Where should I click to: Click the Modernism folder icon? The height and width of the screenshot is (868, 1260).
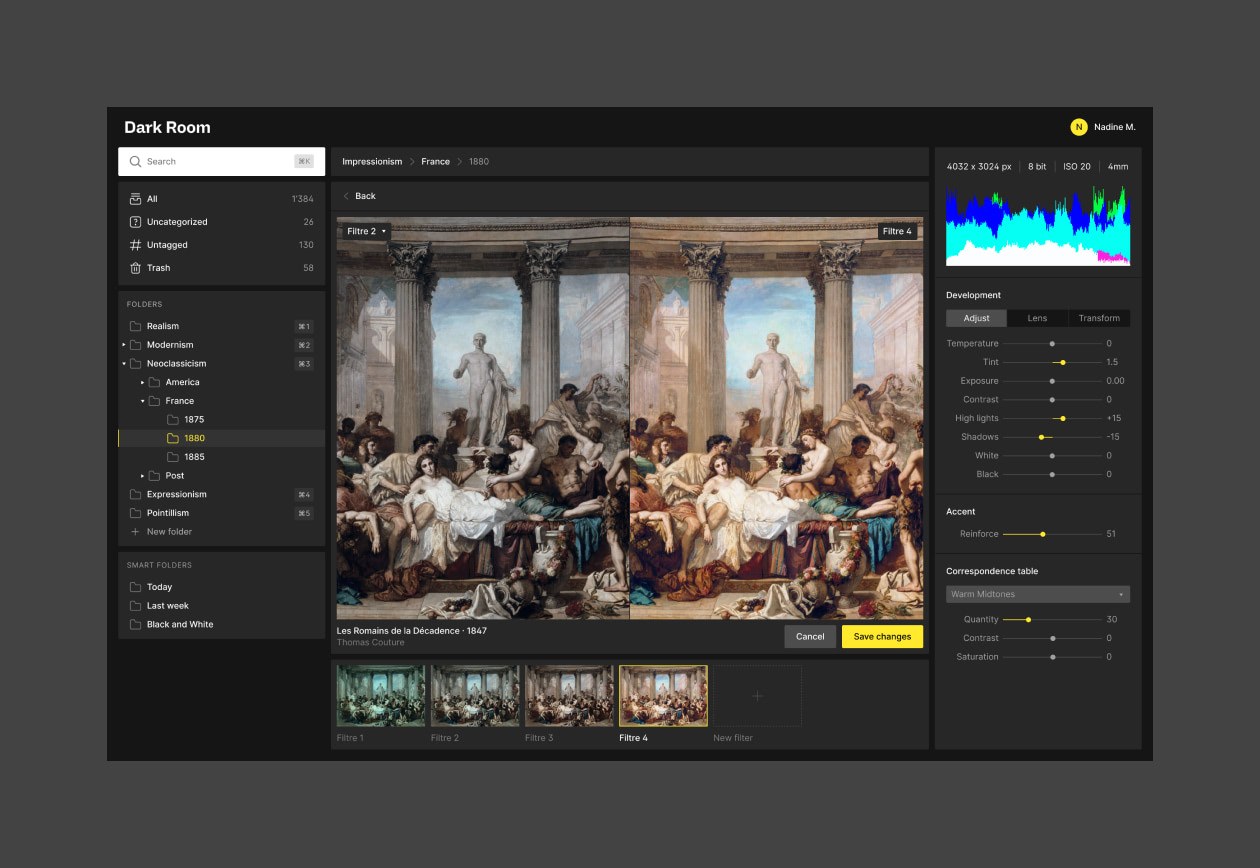pyautogui.click(x=135, y=345)
